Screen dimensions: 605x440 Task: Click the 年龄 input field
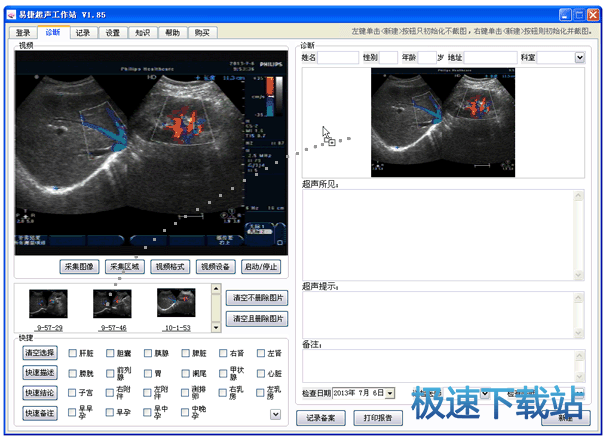(427, 58)
